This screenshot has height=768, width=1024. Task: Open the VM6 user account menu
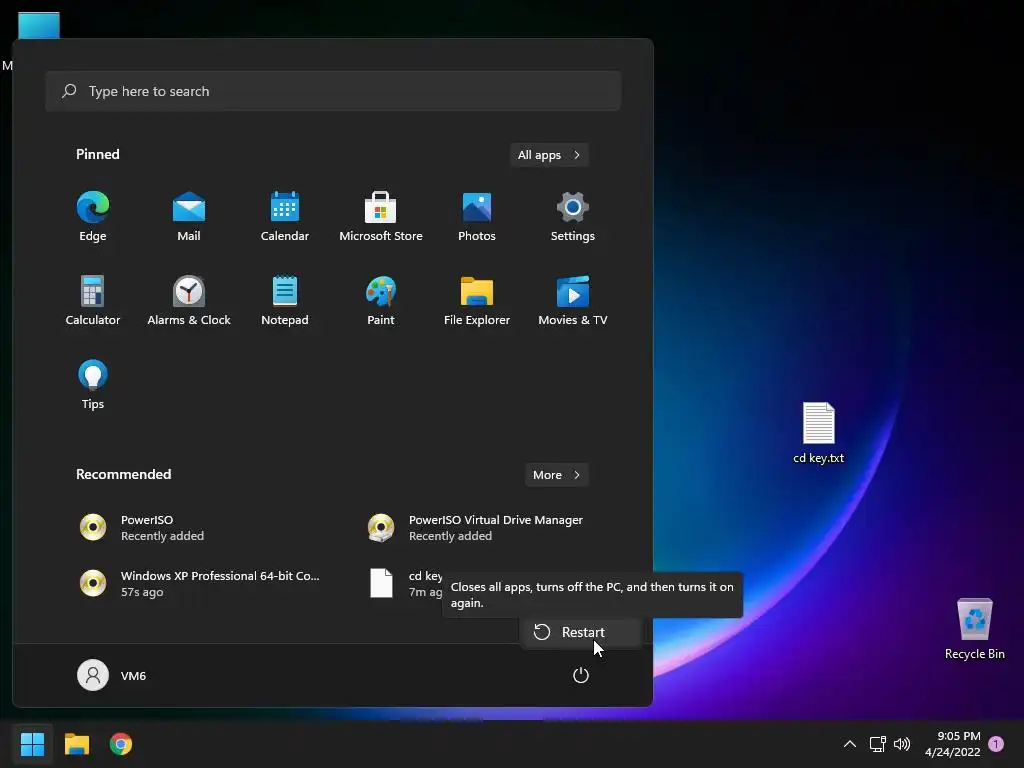pyautogui.click(x=112, y=675)
